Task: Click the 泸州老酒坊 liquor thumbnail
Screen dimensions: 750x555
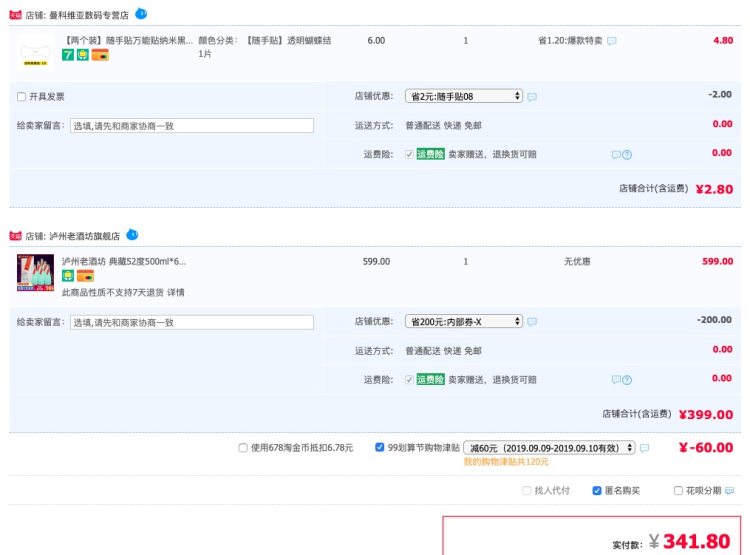Action: click(35, 273)
